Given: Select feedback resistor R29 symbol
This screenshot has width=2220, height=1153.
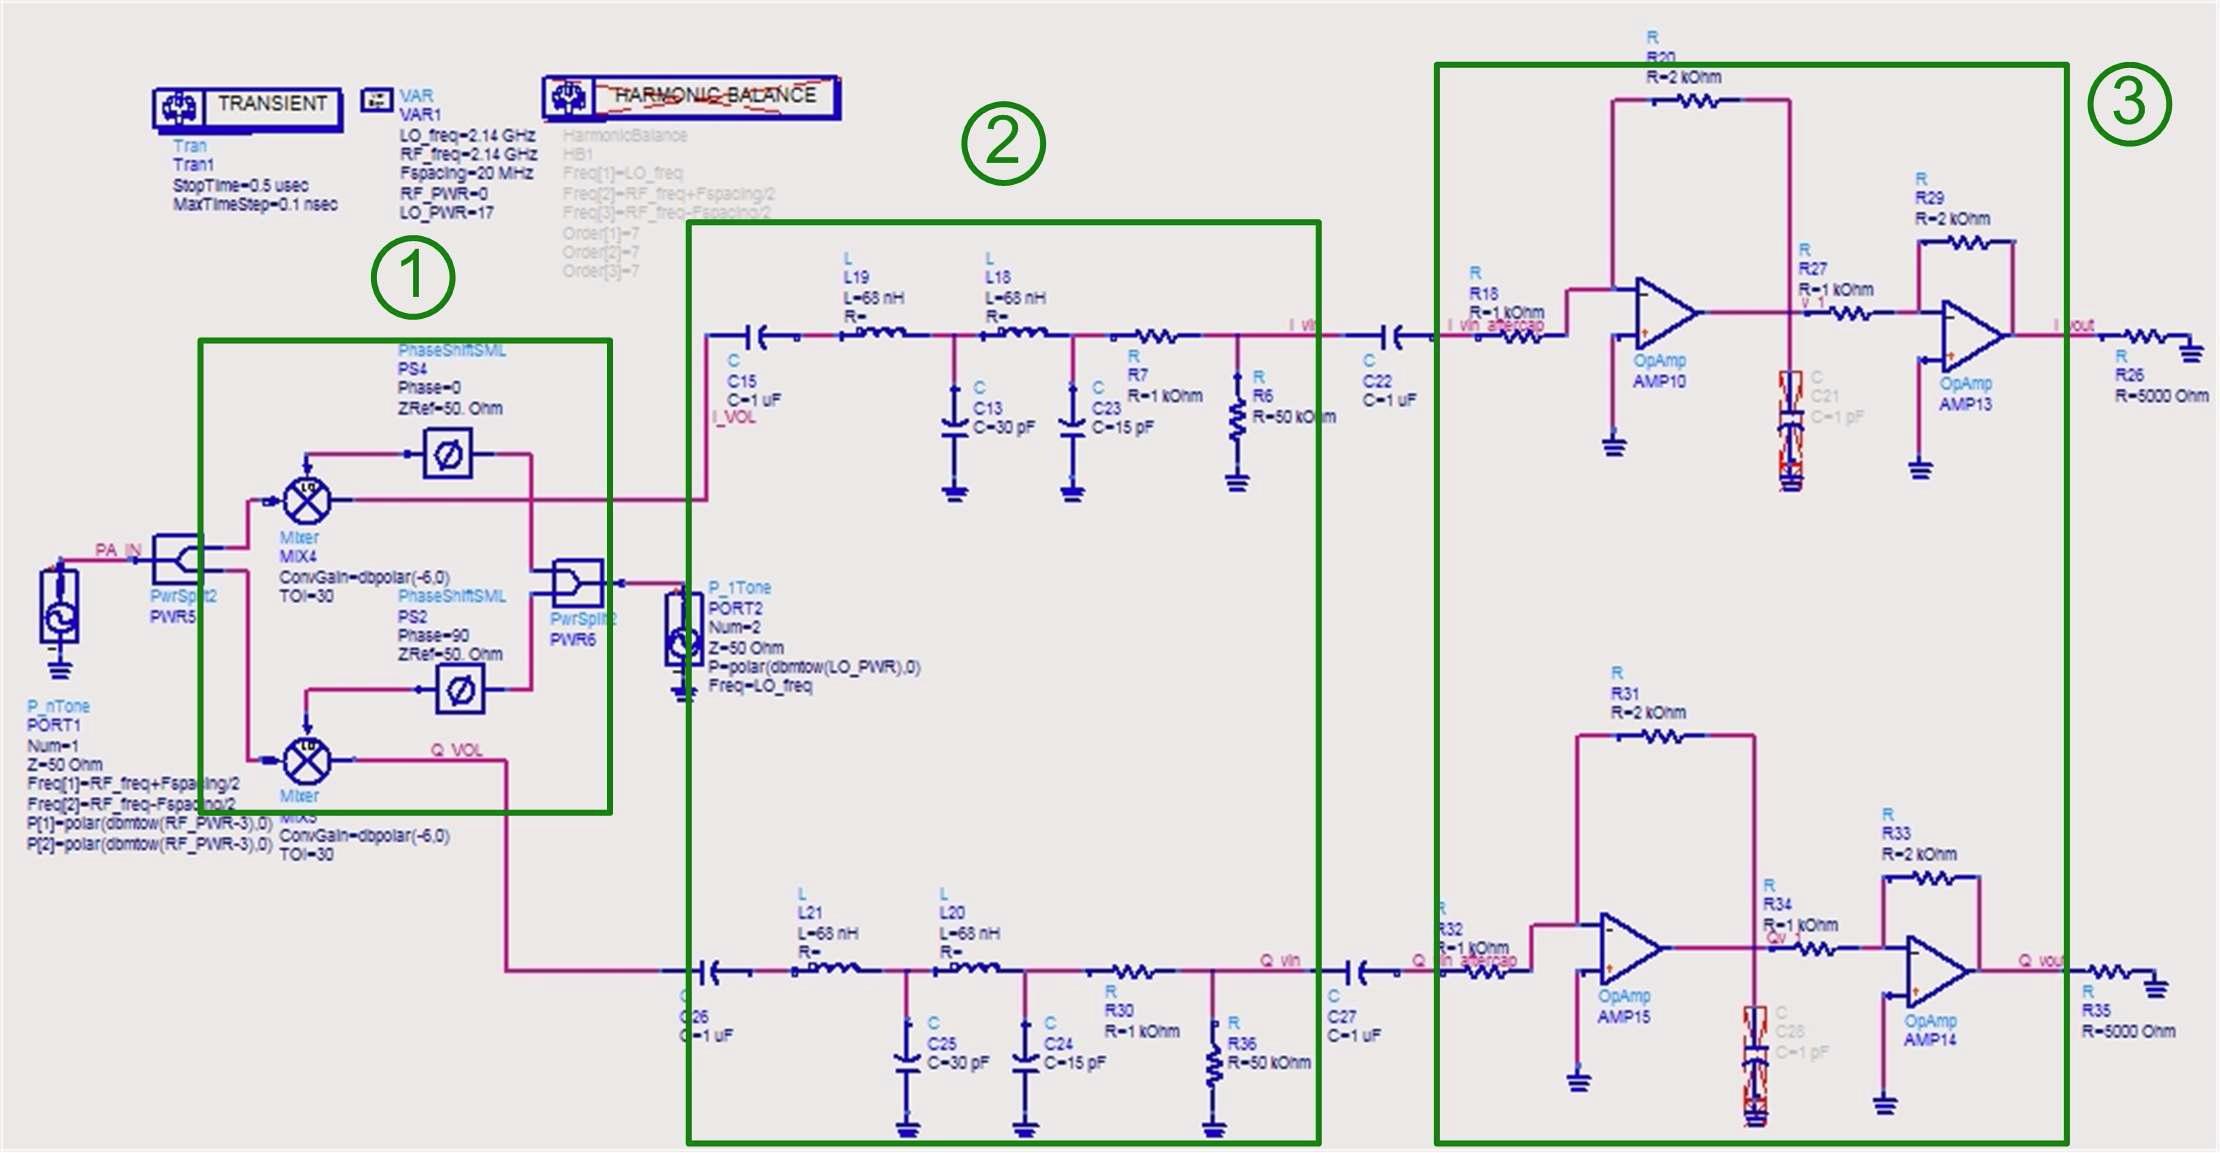Looking at the screenshot, I should click(x=1969, y=241).
